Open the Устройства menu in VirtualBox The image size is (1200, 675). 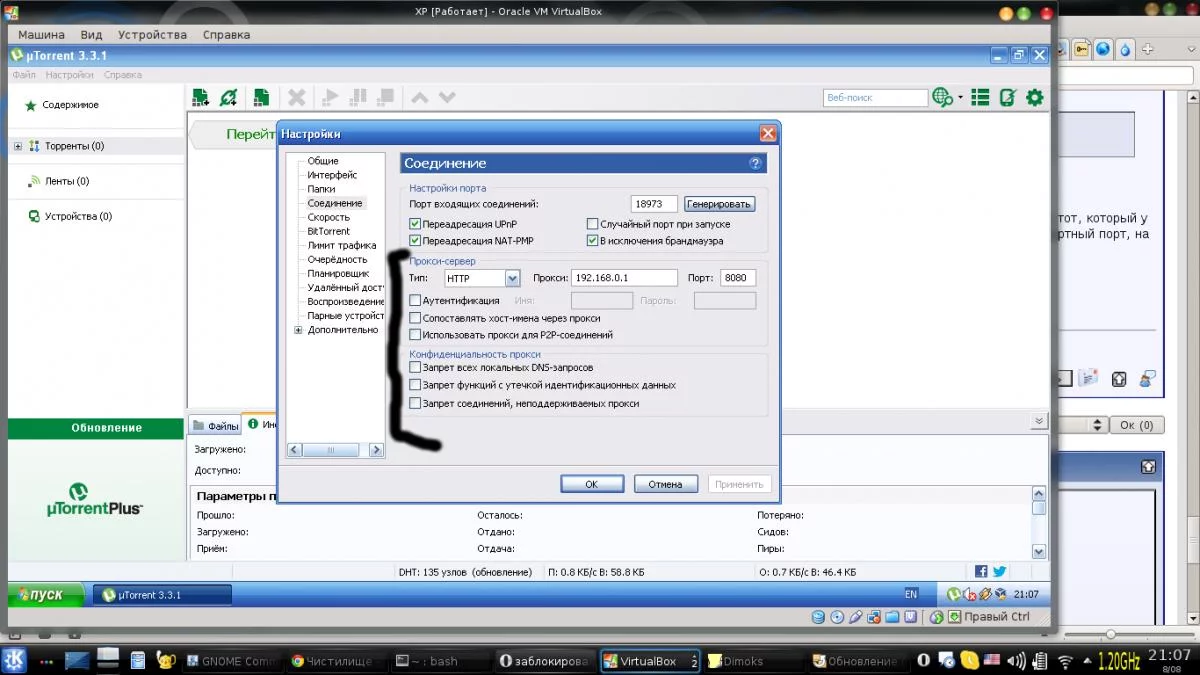tap(152, 34)
